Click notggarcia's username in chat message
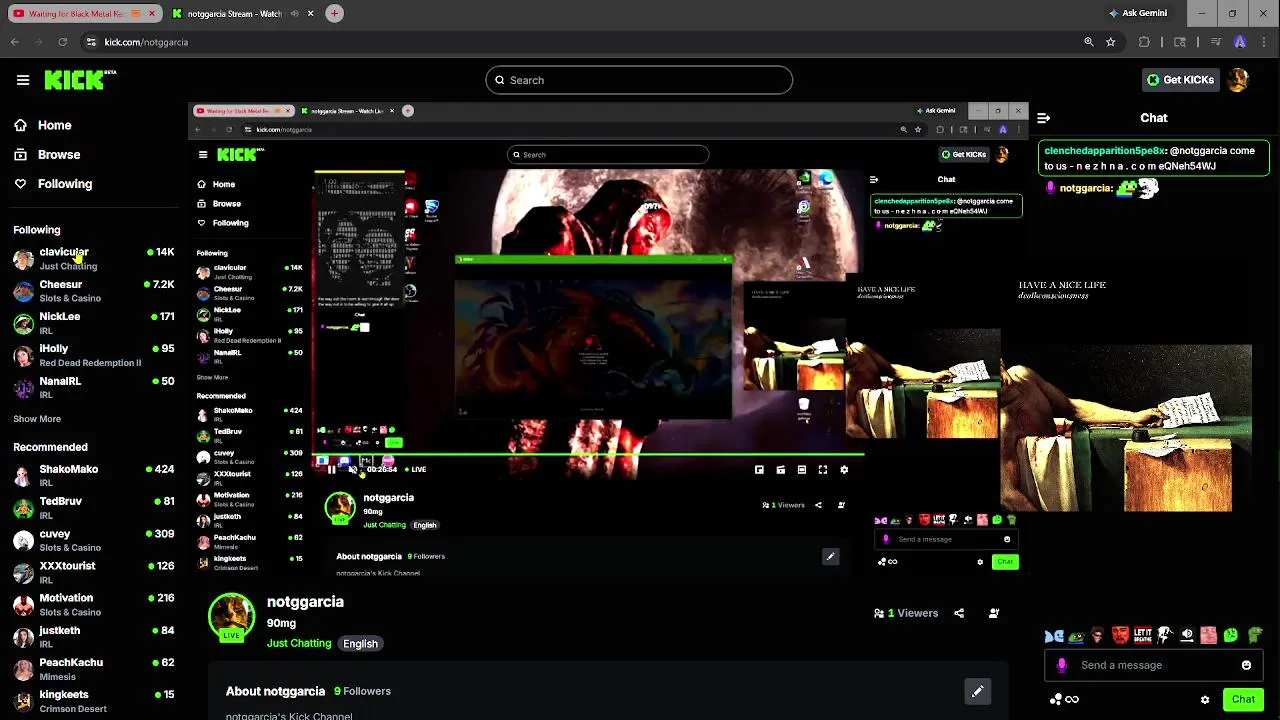 (x=1085, y=188)
